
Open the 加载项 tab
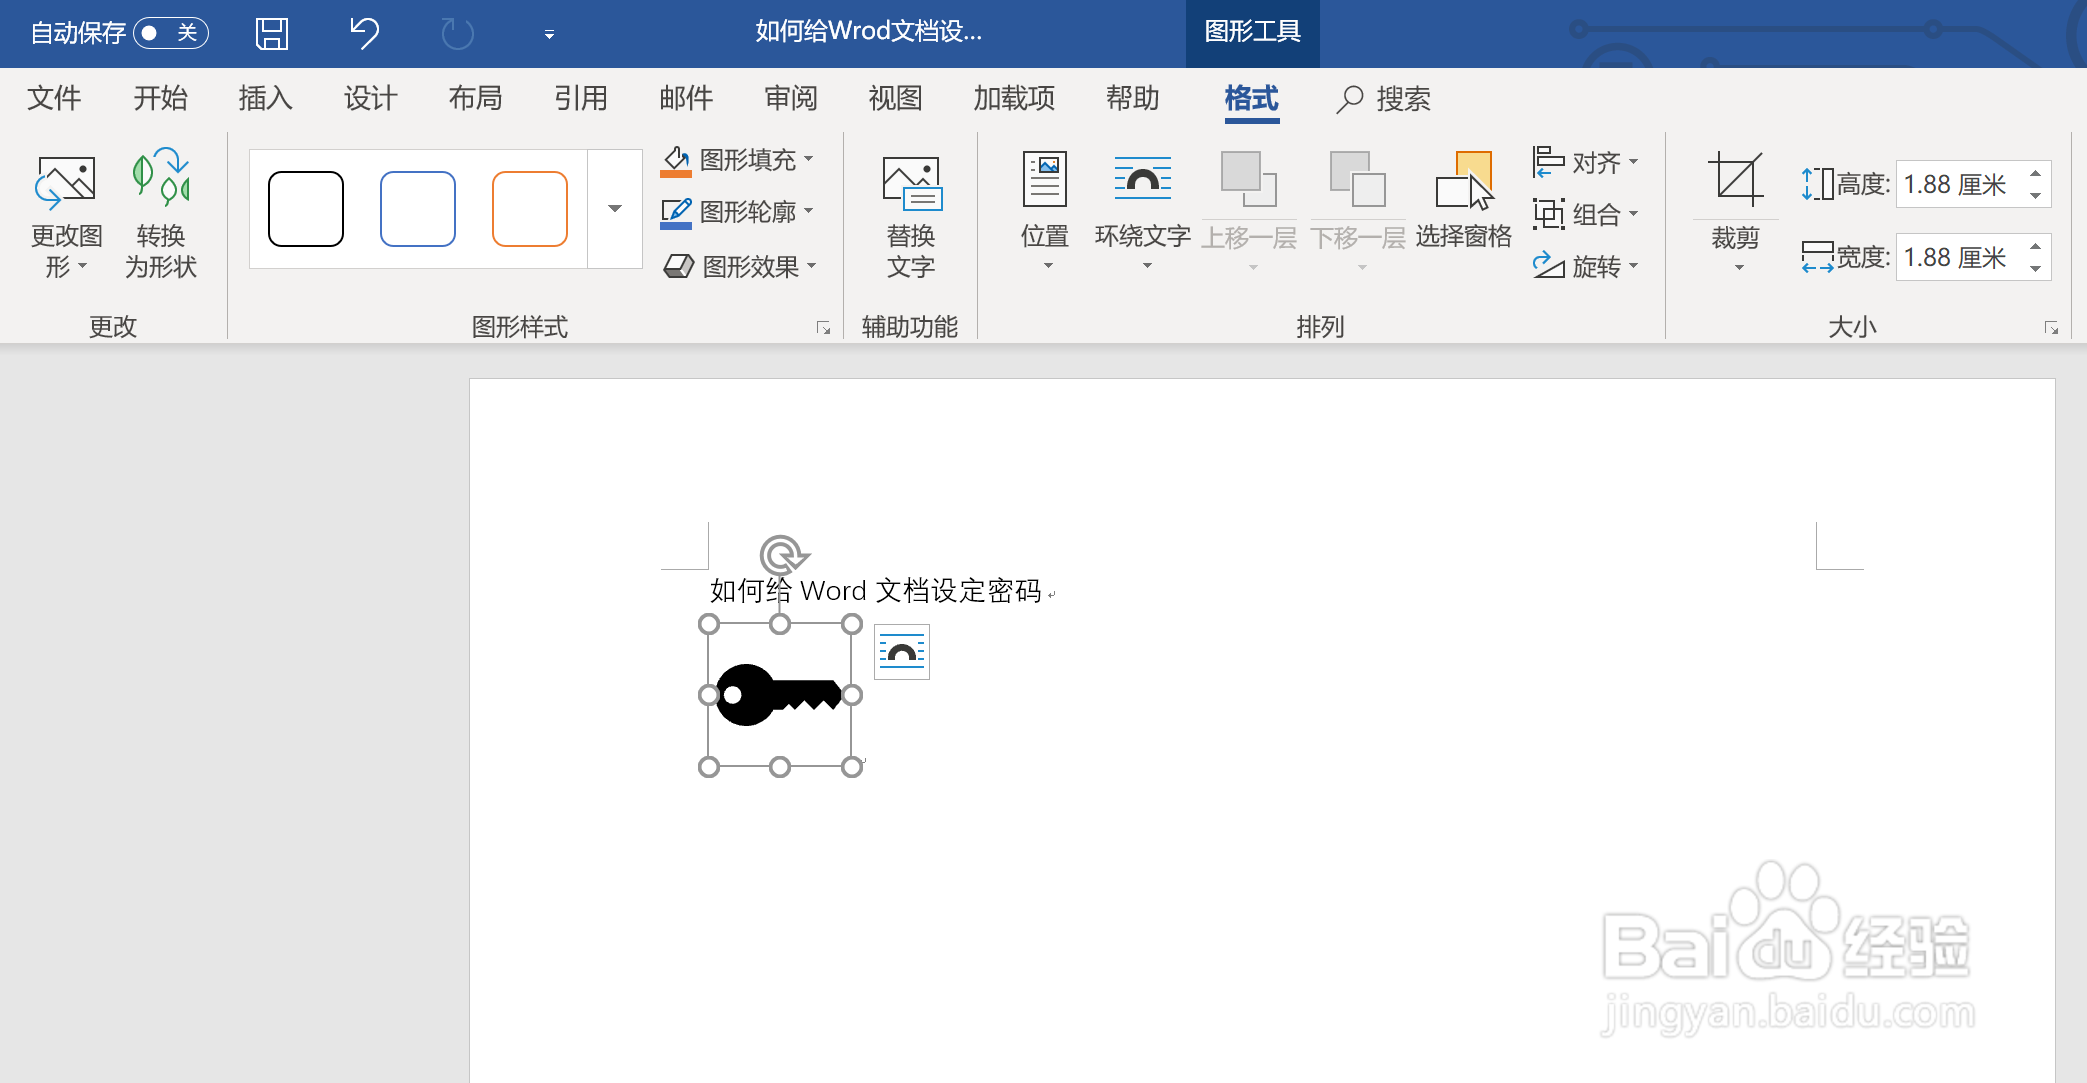click(x=1014, y=98)
